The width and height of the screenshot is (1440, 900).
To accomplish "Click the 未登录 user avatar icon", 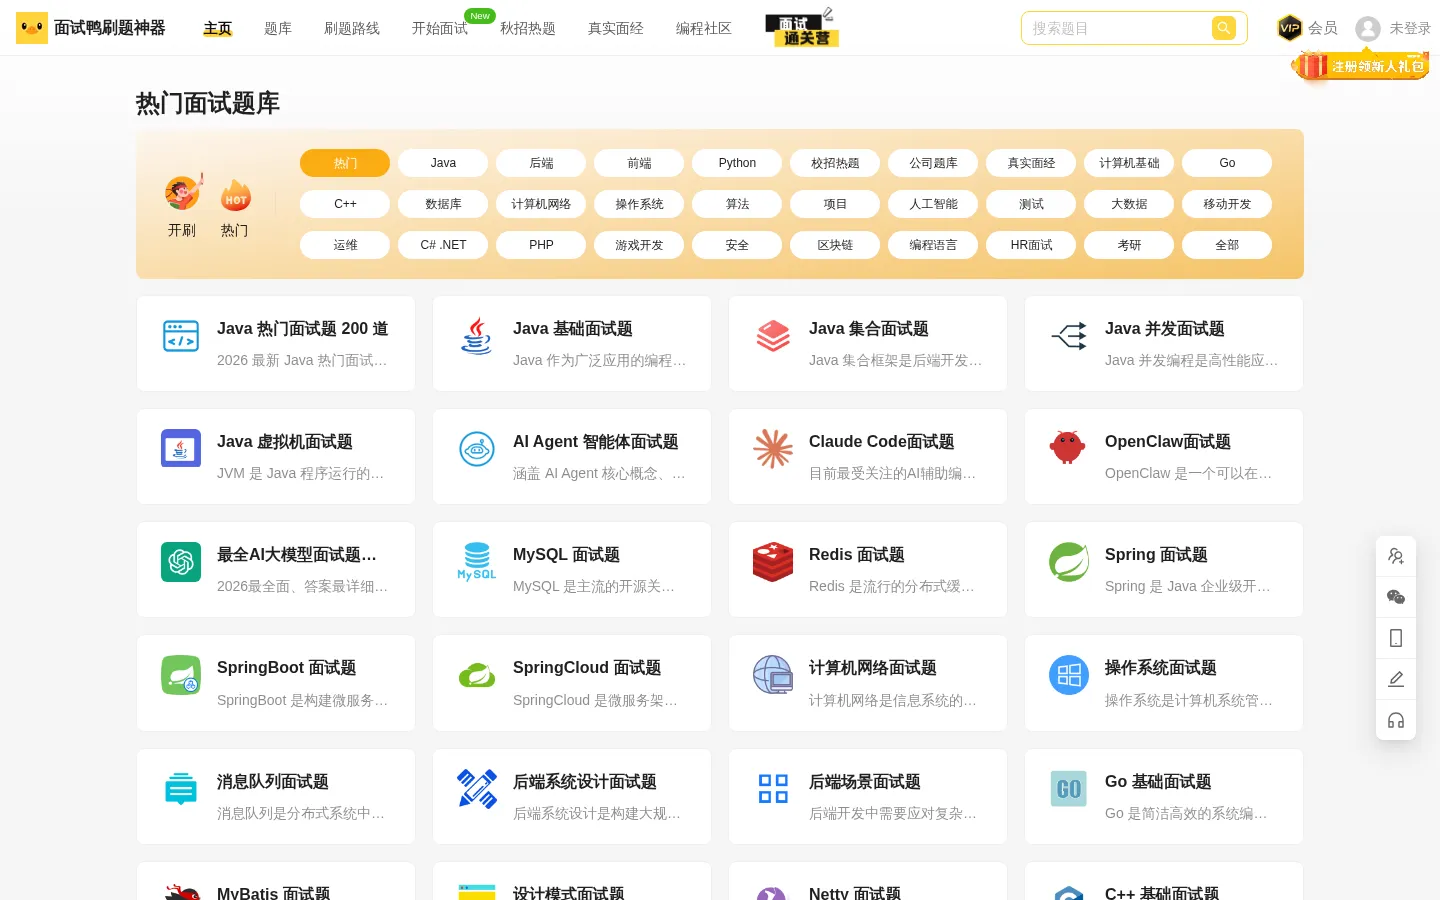I will click(x=1368, y=29).
